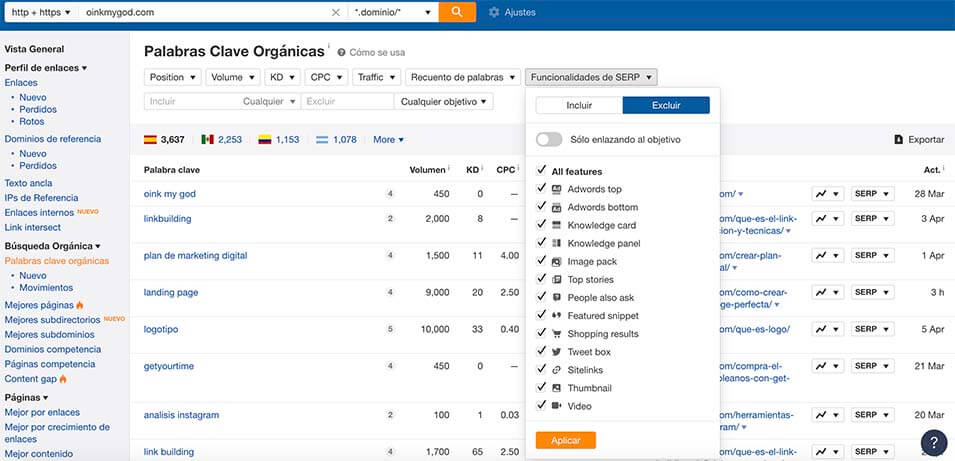
Task: Select the Colombia flag country
Action: (265, 139)
